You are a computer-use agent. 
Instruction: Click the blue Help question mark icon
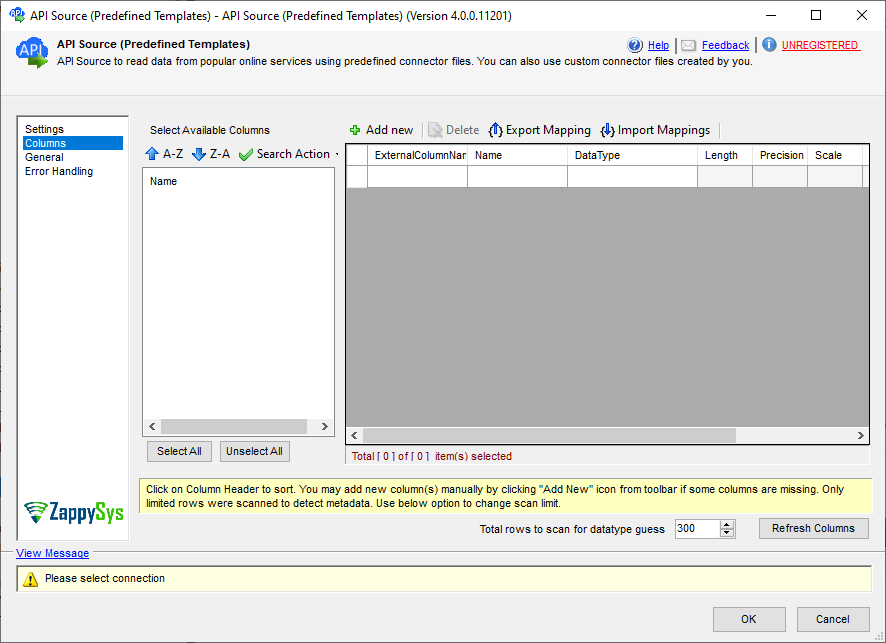tap(635, 45)
